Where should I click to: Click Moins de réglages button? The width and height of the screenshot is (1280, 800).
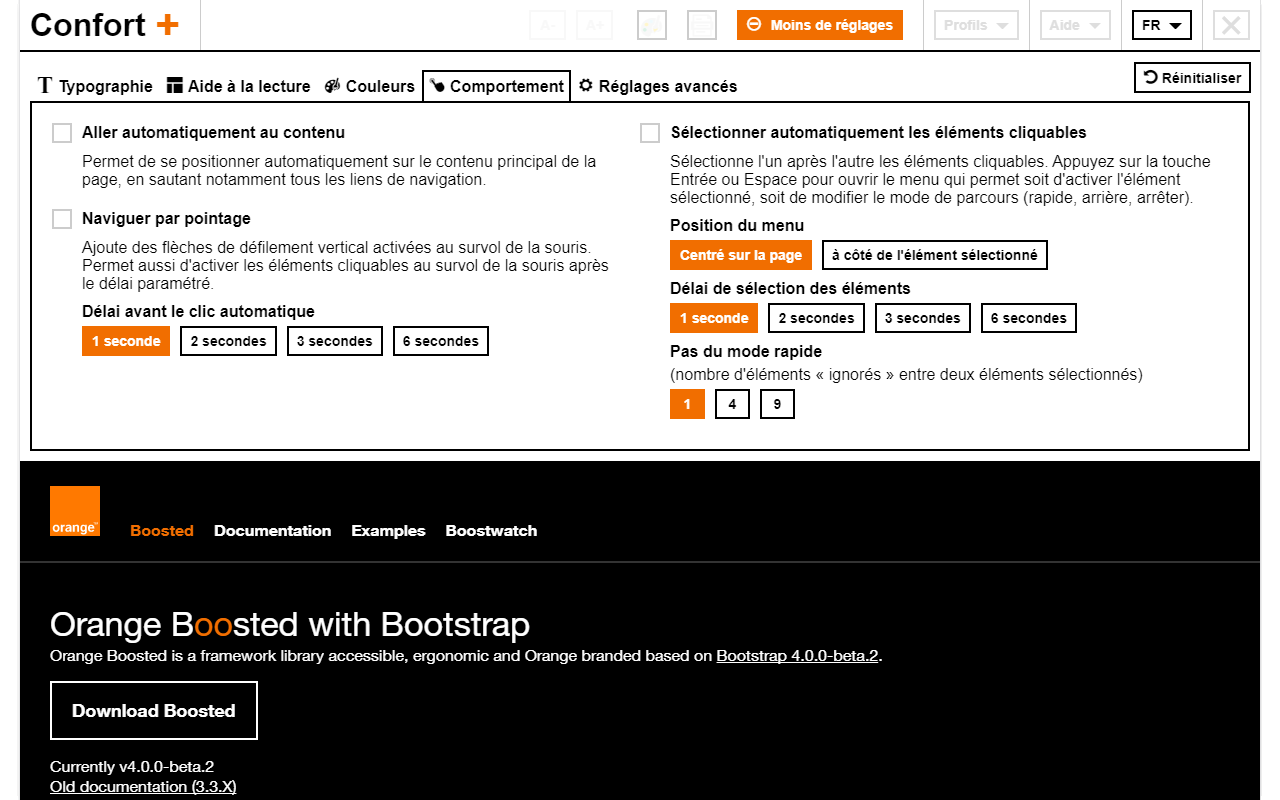820,25
